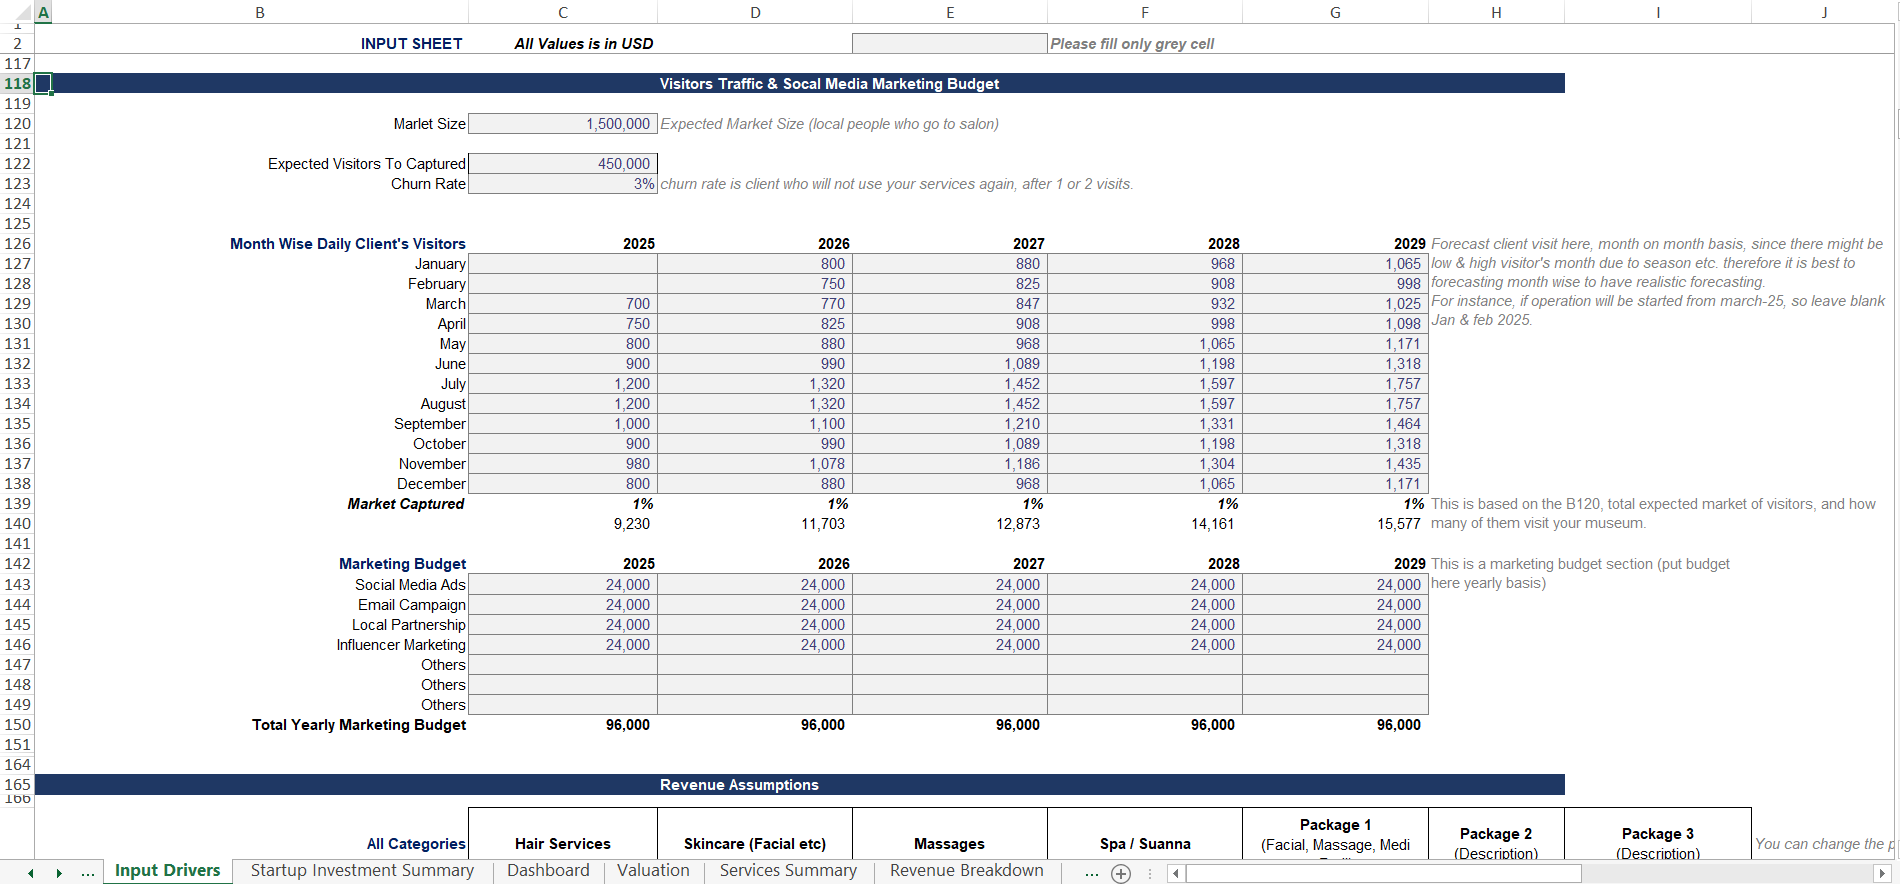
Task: Open the Startup Investment Summary tab
Action: [362, 871]
